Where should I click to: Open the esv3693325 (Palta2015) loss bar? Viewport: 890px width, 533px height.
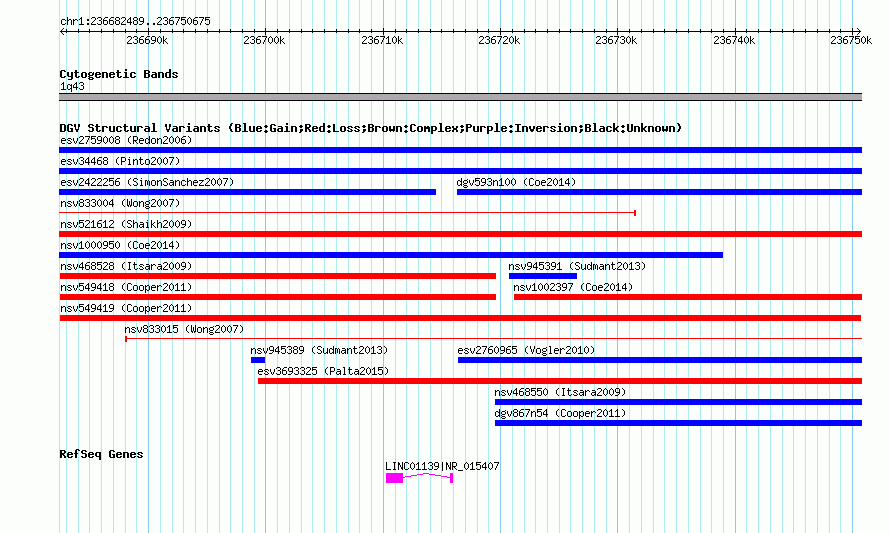560,381
